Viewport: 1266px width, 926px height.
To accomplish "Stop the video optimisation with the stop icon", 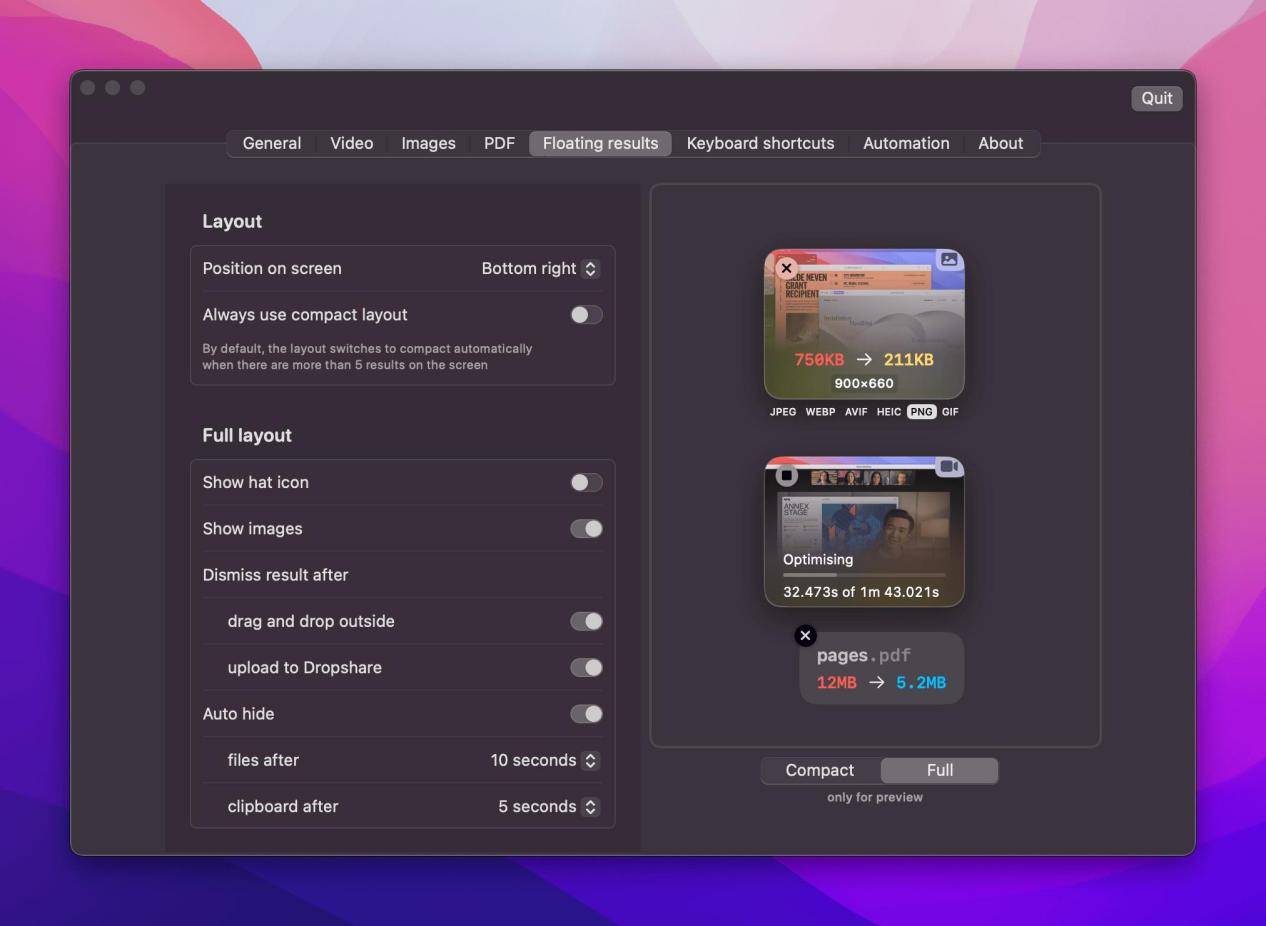I will (787, 475).
